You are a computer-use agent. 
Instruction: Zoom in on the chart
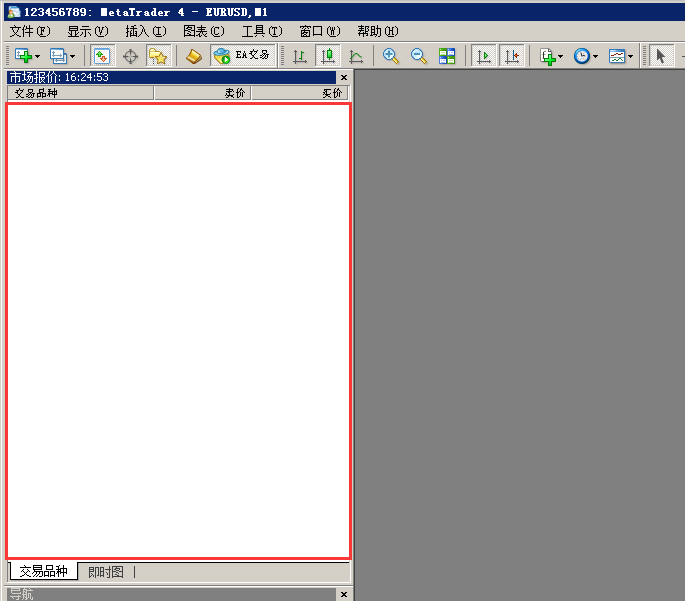click(391, 56)
